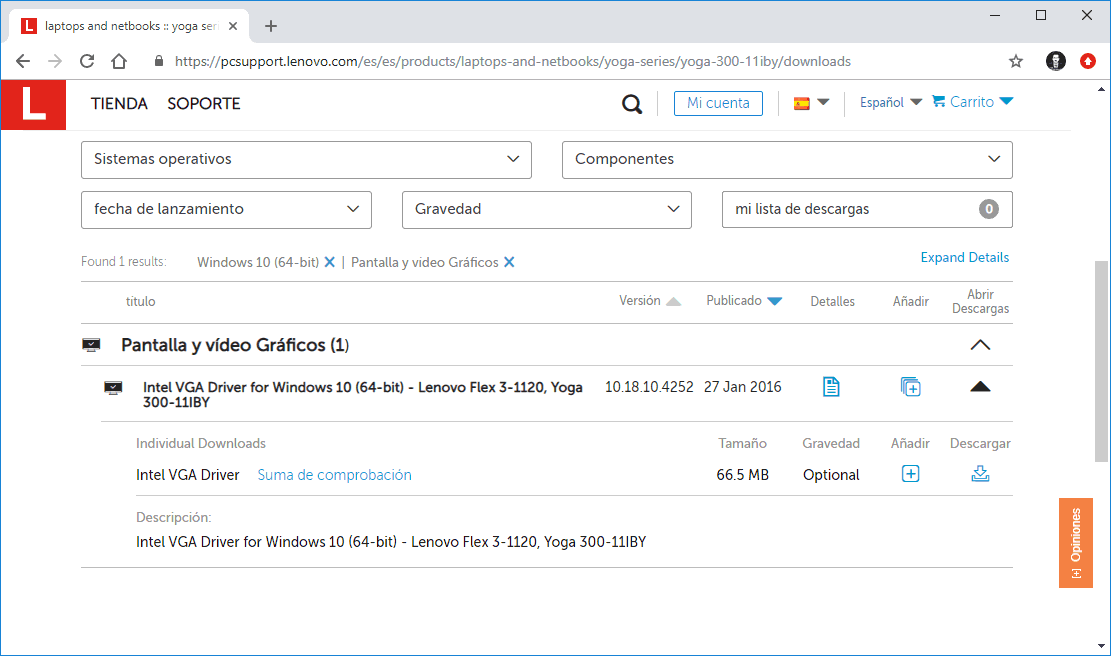The image size is (1111, 656).
Task: Click the monitor icon beside Intel VGA Driver title
Action: (x=113, y=388)
